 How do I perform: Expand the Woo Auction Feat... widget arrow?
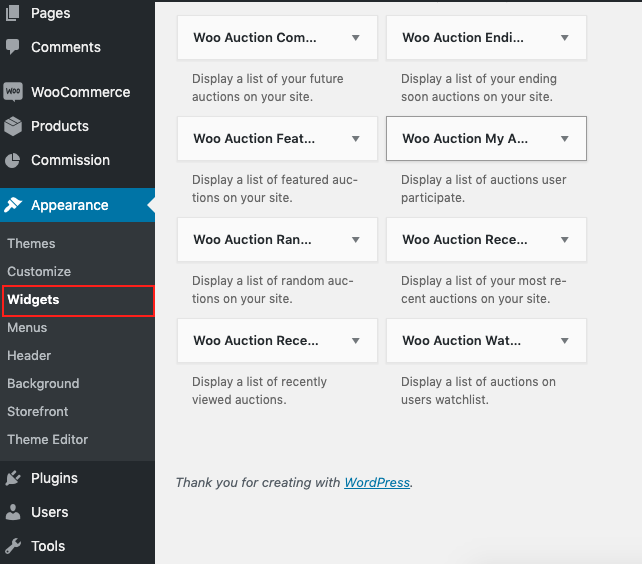click(356, 139)
